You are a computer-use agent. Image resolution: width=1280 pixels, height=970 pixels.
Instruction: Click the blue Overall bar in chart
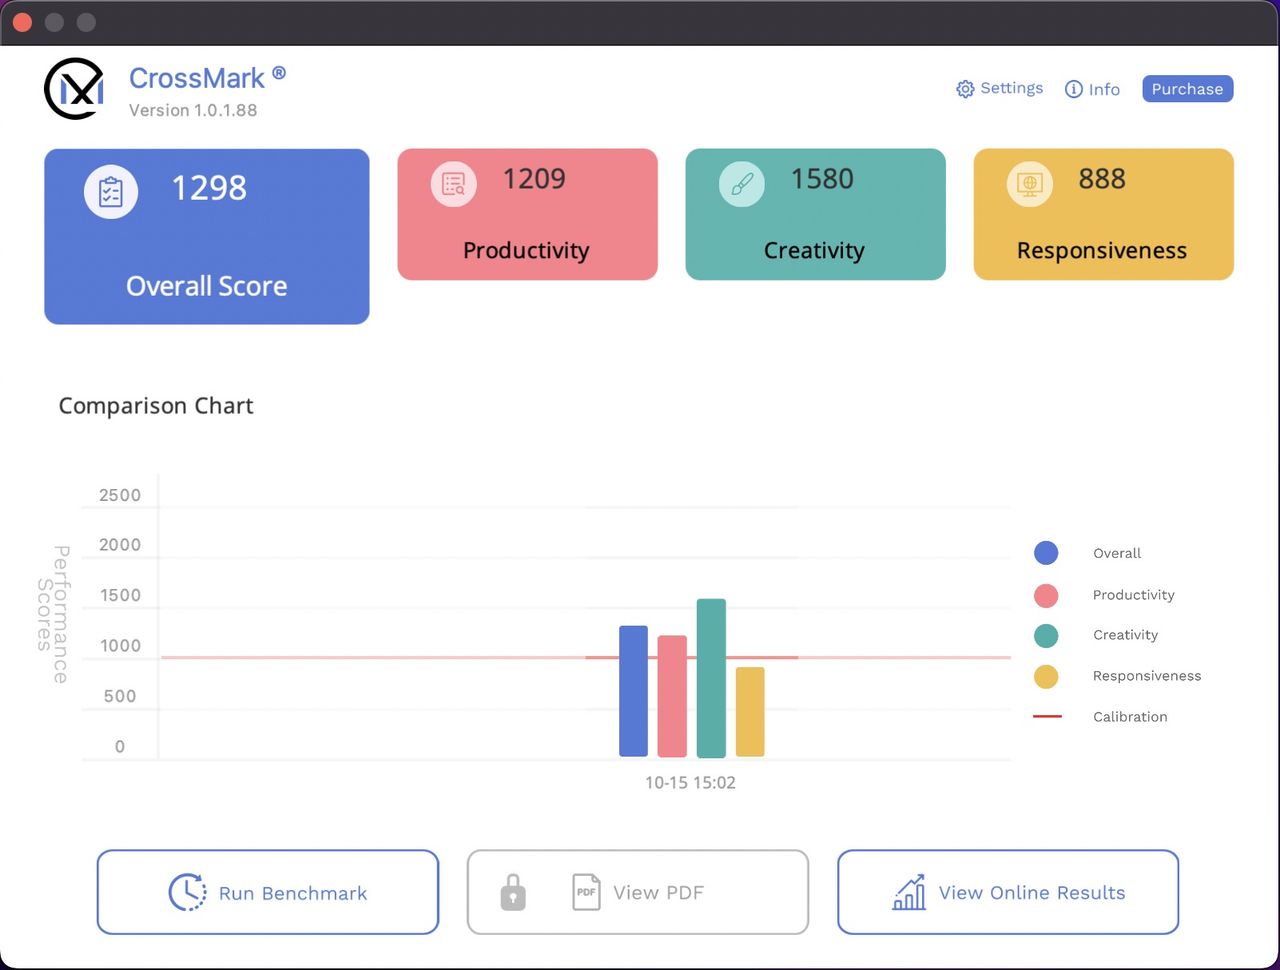[634, 691]
